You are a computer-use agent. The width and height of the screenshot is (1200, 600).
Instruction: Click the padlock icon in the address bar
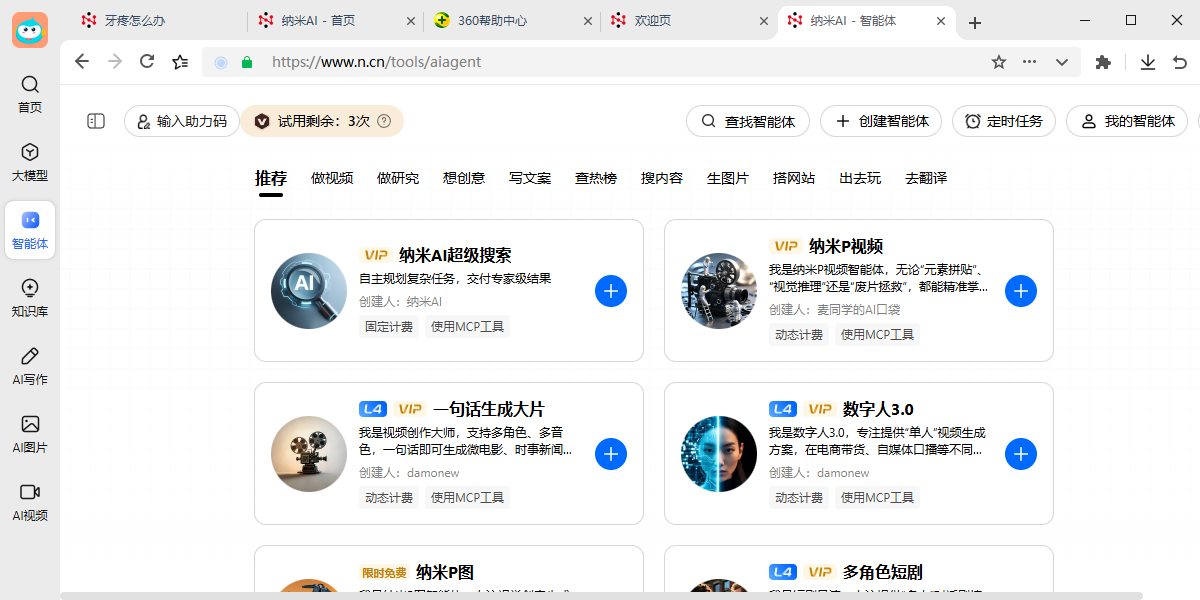[x=246, y=61]
